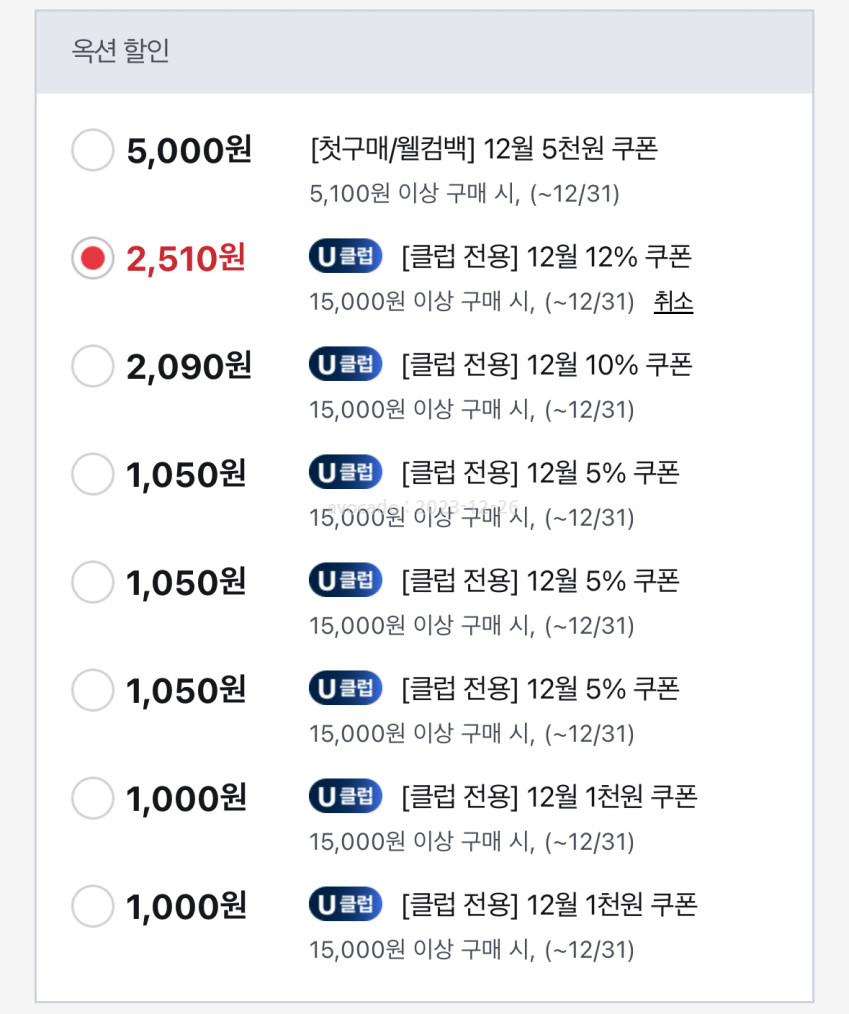Click the U클럽 badge on the first 1천원 coupon
This screenshot has width=849, height=1014.
point(345,796)
